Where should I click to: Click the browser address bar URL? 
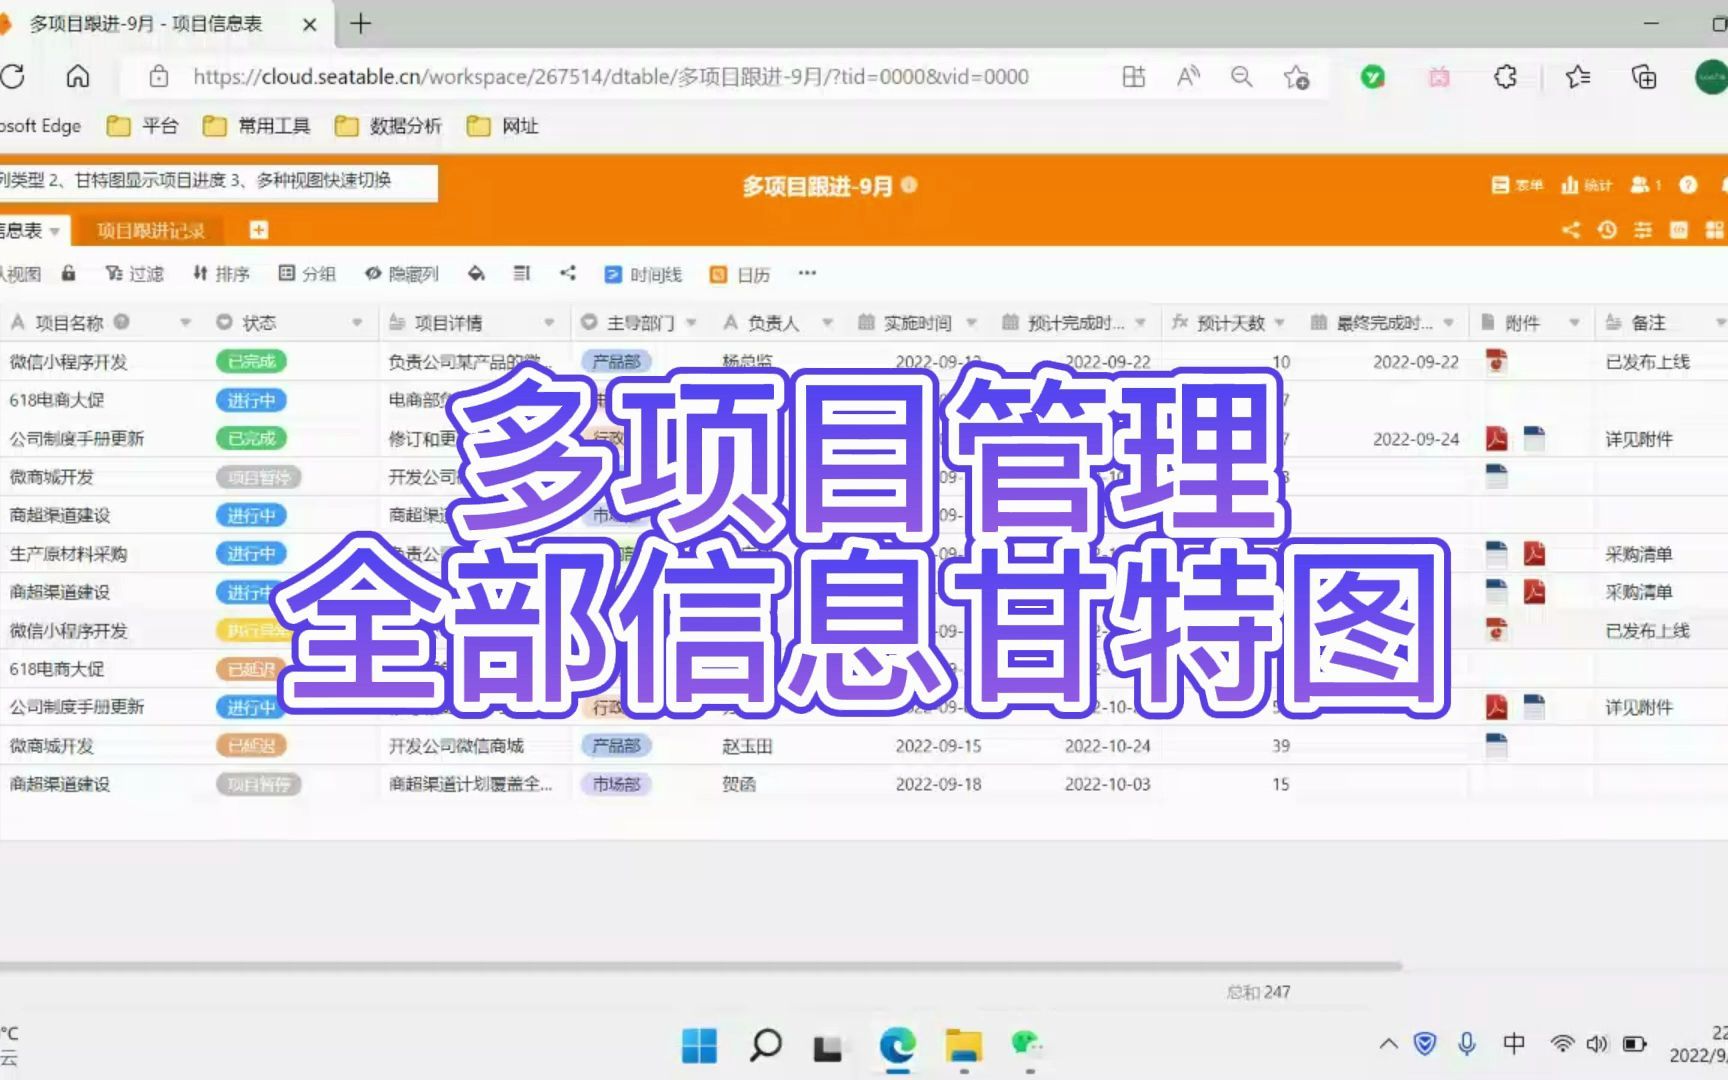pyautogui.click(x=610, y=77)
